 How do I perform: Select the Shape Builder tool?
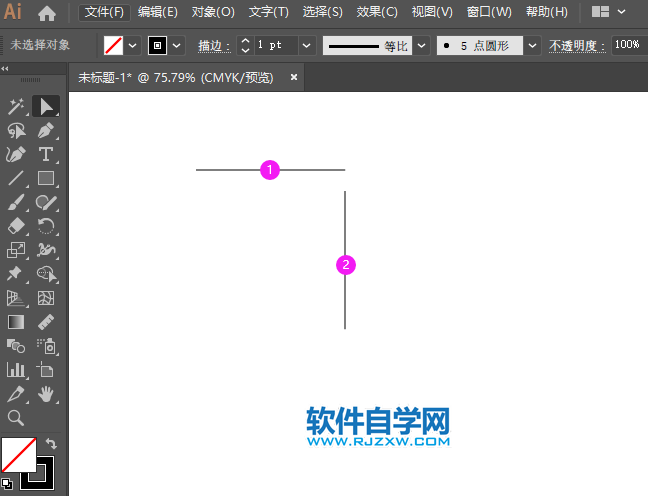click(46, 274)
